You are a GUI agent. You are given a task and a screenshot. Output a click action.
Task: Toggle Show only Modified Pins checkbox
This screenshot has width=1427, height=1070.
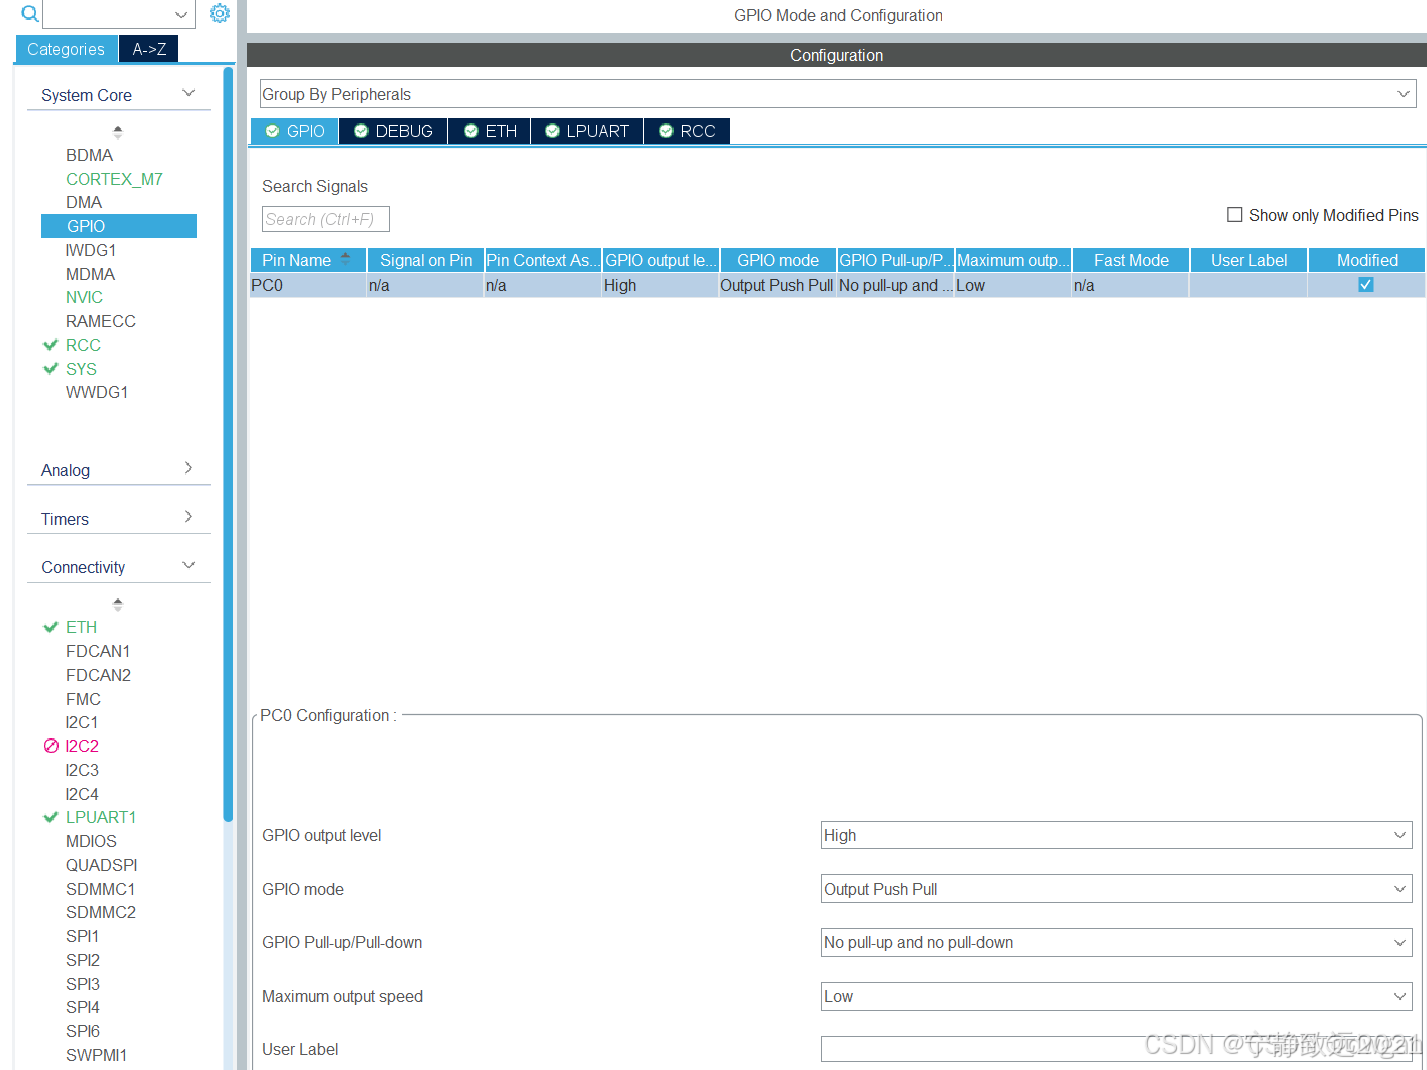(1235, 215)
